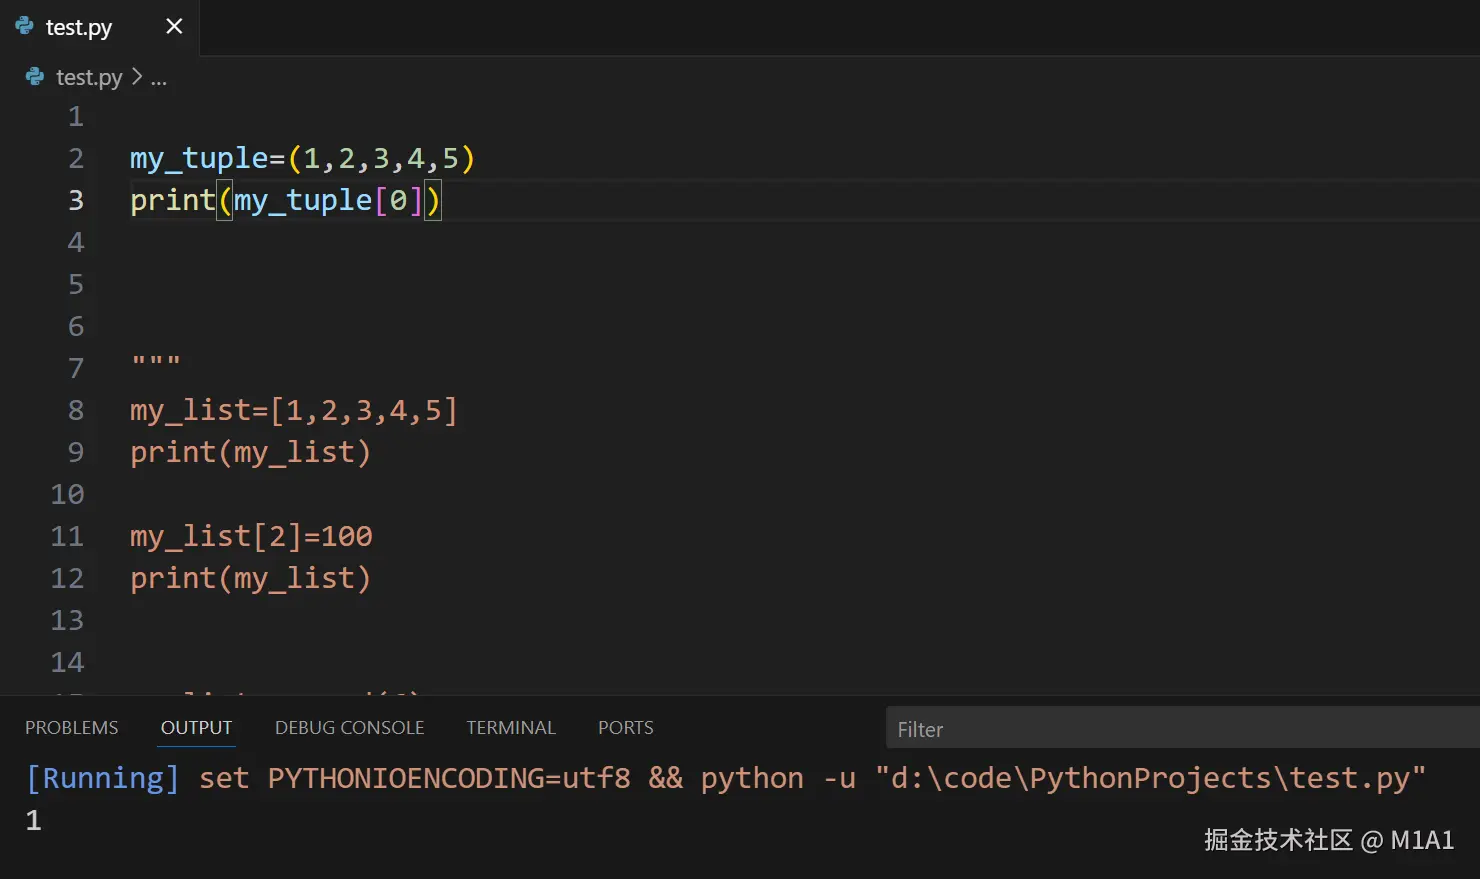Open the DEBUG CONSOLE panel tab
Image resolution: width=1480 pixels, height=879 pixels.
[x=349, y=728]
